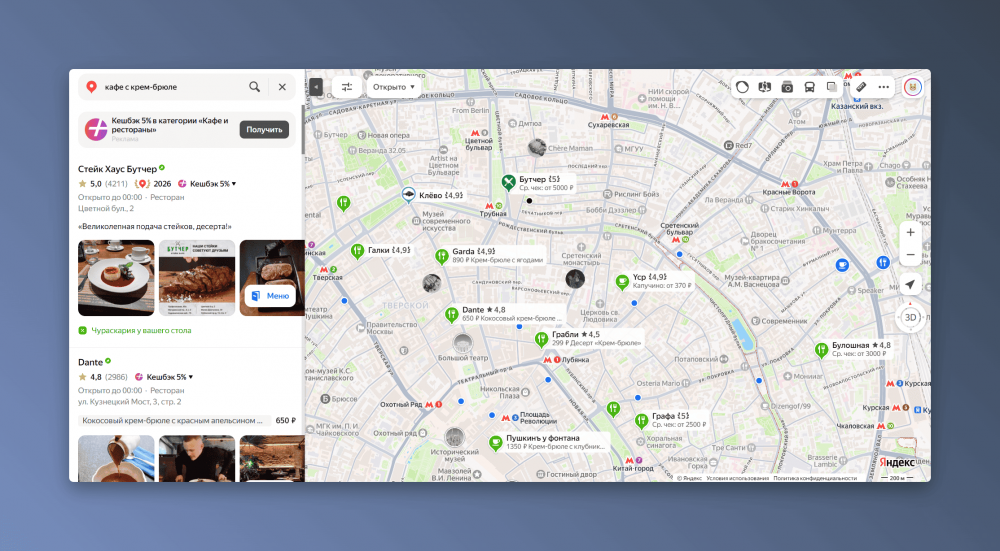This screenshot has height=551, width=1000.
Task: Open the Бутчер steak promo photo
Action: (197, 277)
